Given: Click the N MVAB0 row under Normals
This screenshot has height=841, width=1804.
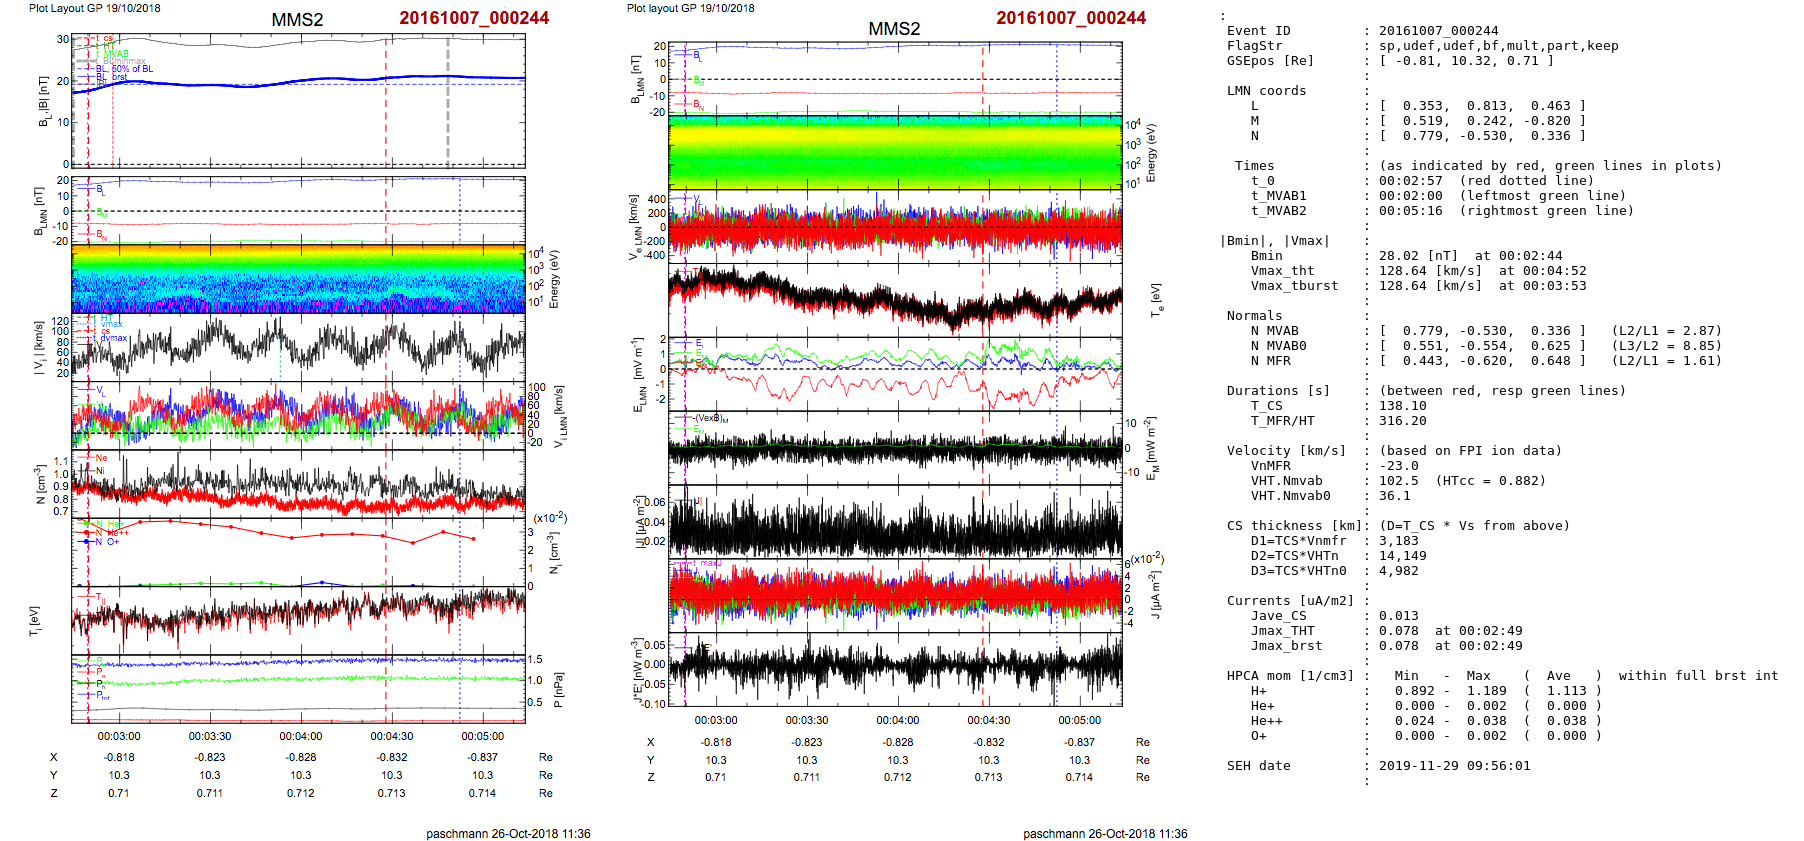Looking at the screenshot, I should pos(1278,346).
